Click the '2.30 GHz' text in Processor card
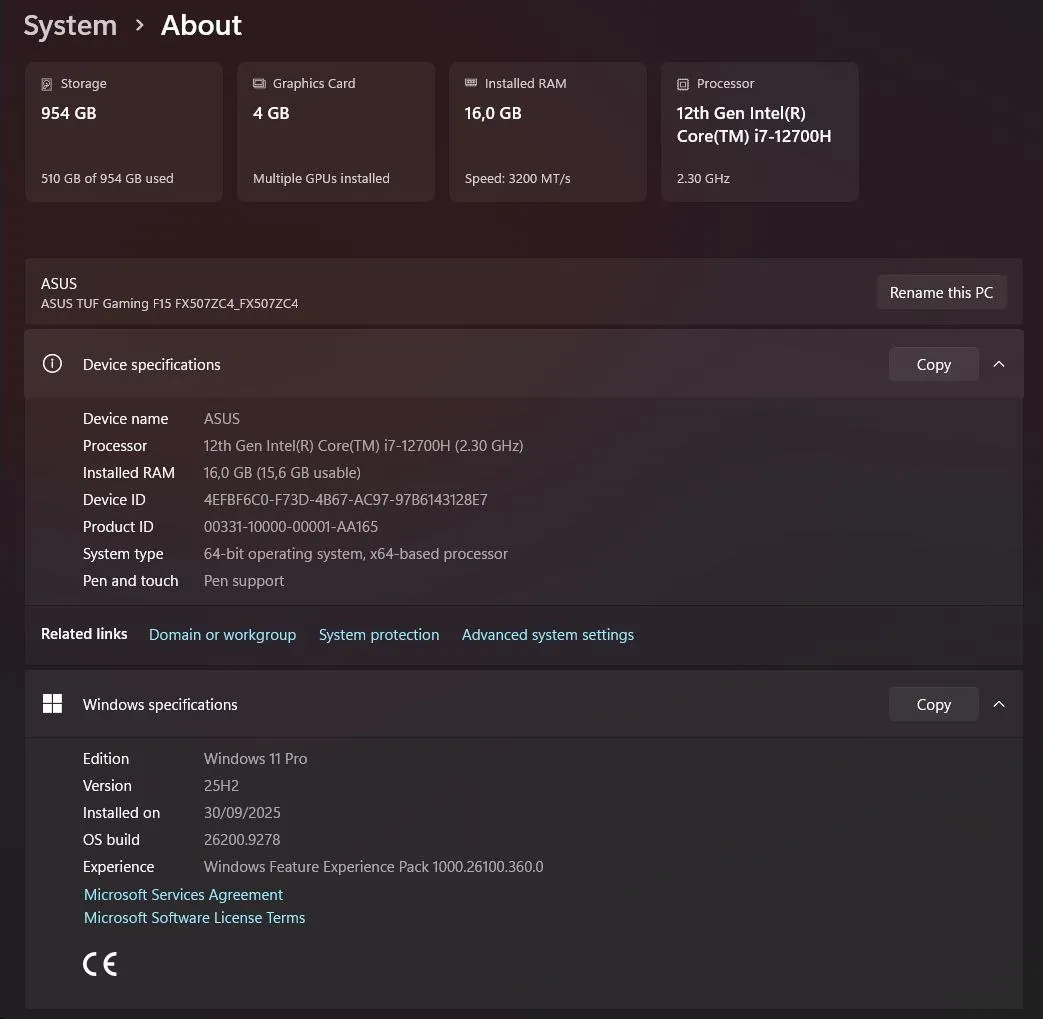 (703, 178)
